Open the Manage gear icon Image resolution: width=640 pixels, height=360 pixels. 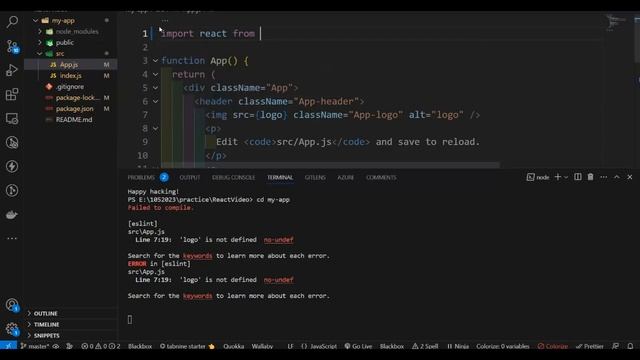click(x=12, y=329)
